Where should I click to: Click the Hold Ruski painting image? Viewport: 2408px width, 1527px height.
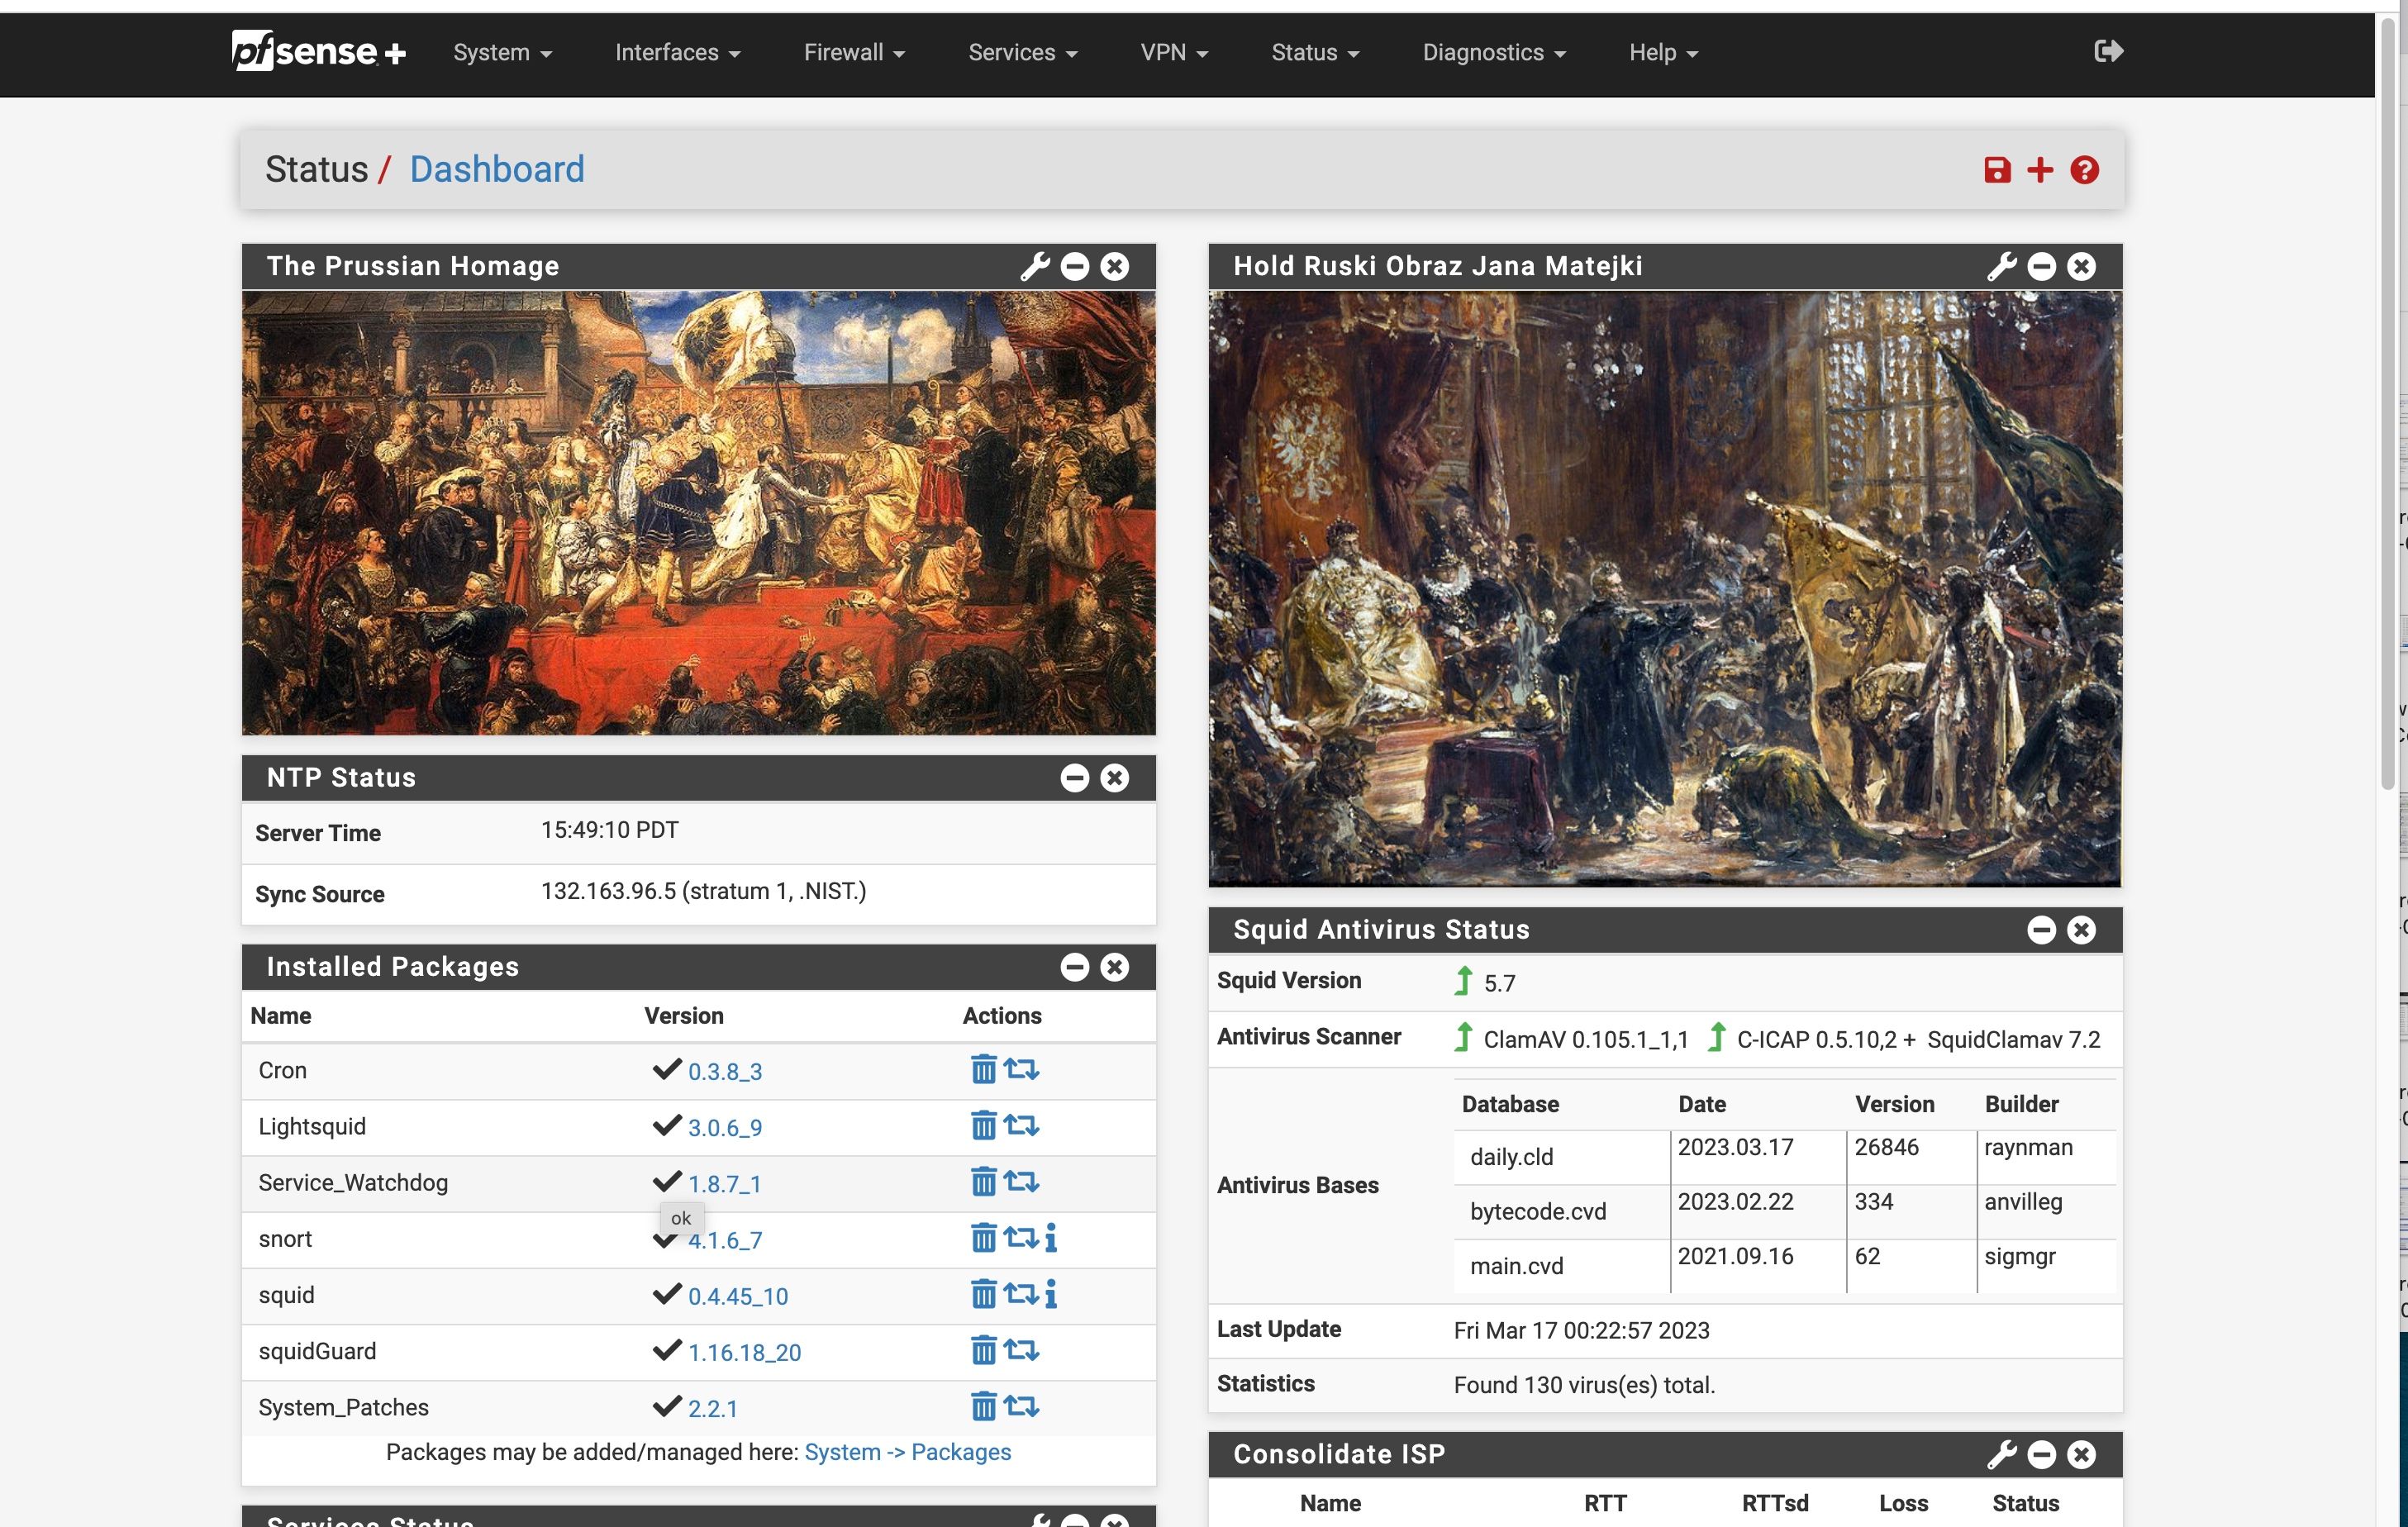click(x=1665, y=589)
